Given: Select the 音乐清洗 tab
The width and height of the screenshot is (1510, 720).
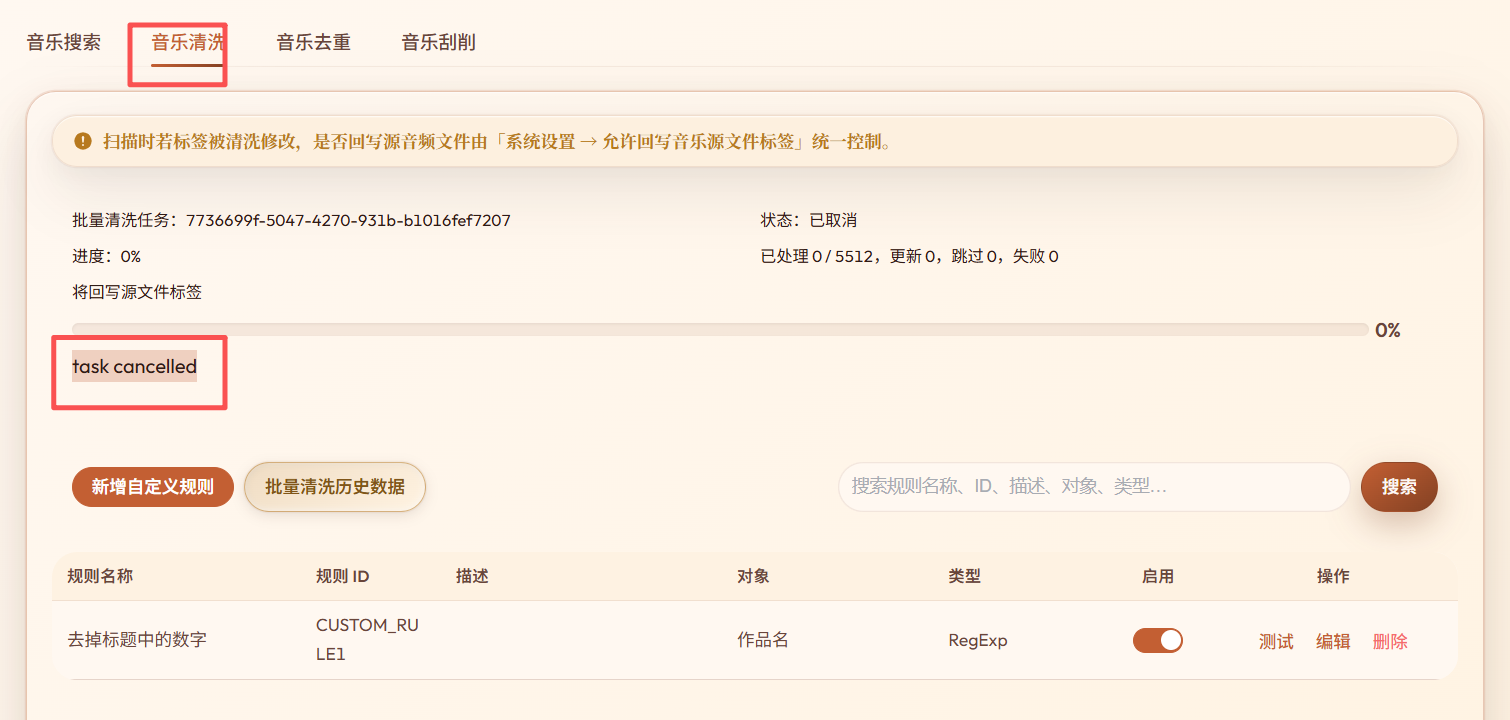Looking at the screenshot, I should click(188, 43).
